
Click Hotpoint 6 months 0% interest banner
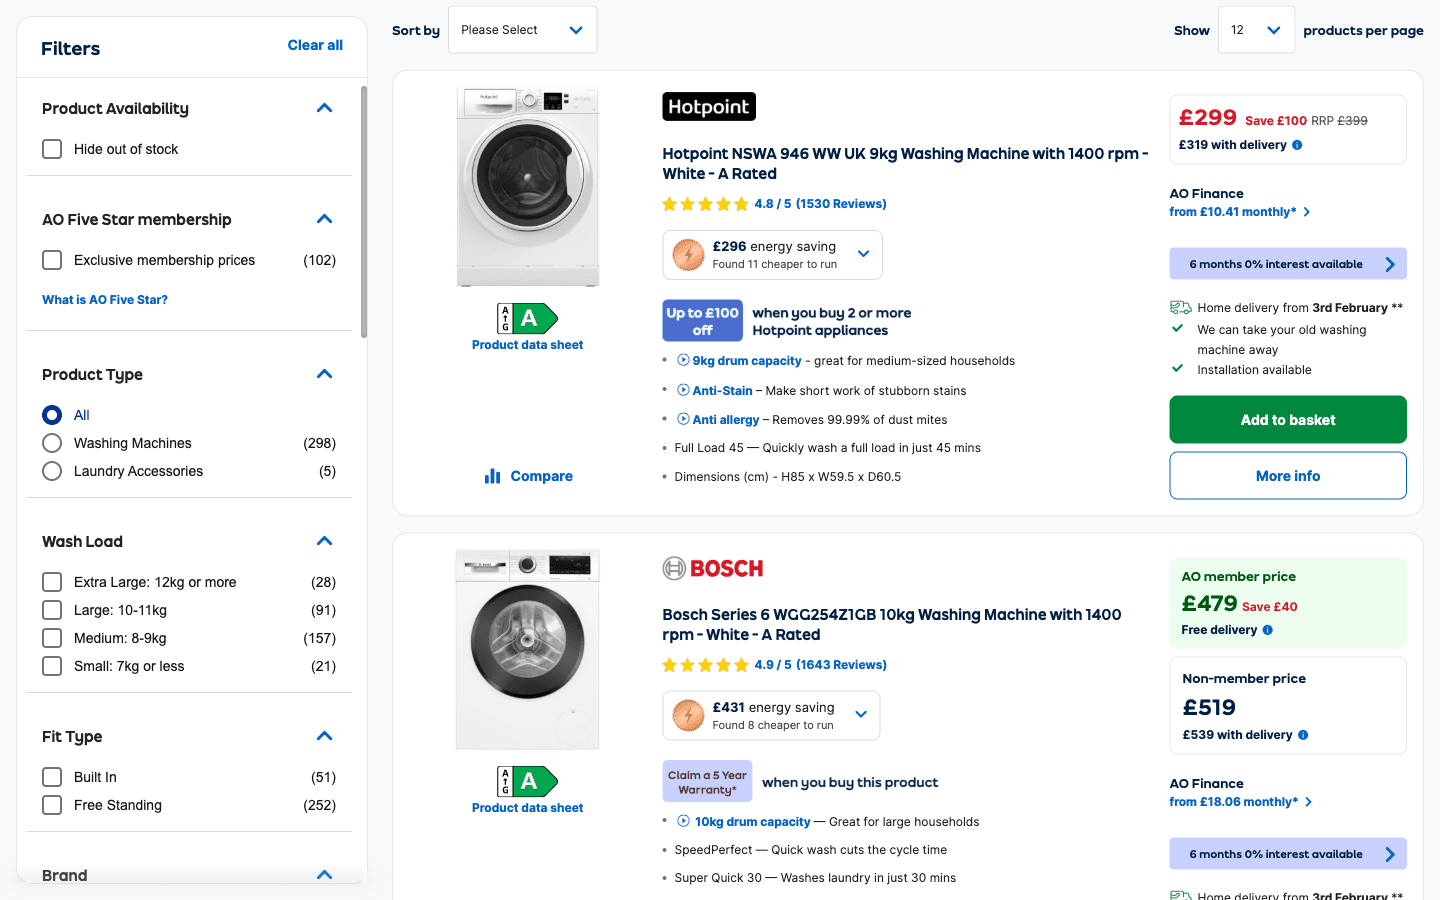[1288, 264]
